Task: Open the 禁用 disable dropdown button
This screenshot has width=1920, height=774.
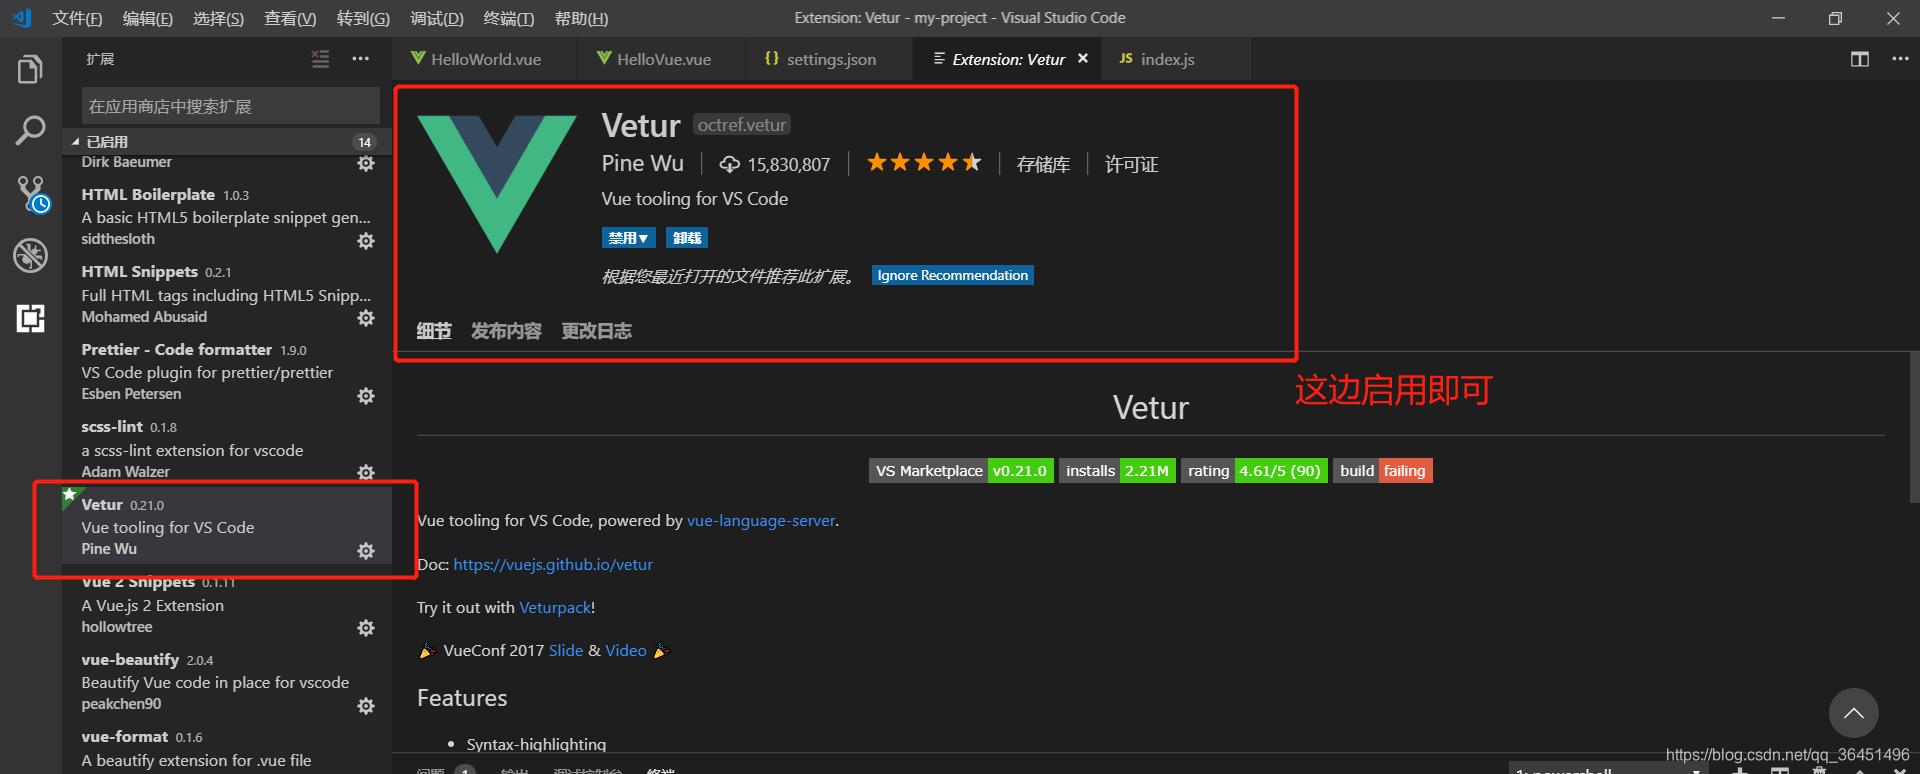Action: pyautogui.click(x=628, y=238)
